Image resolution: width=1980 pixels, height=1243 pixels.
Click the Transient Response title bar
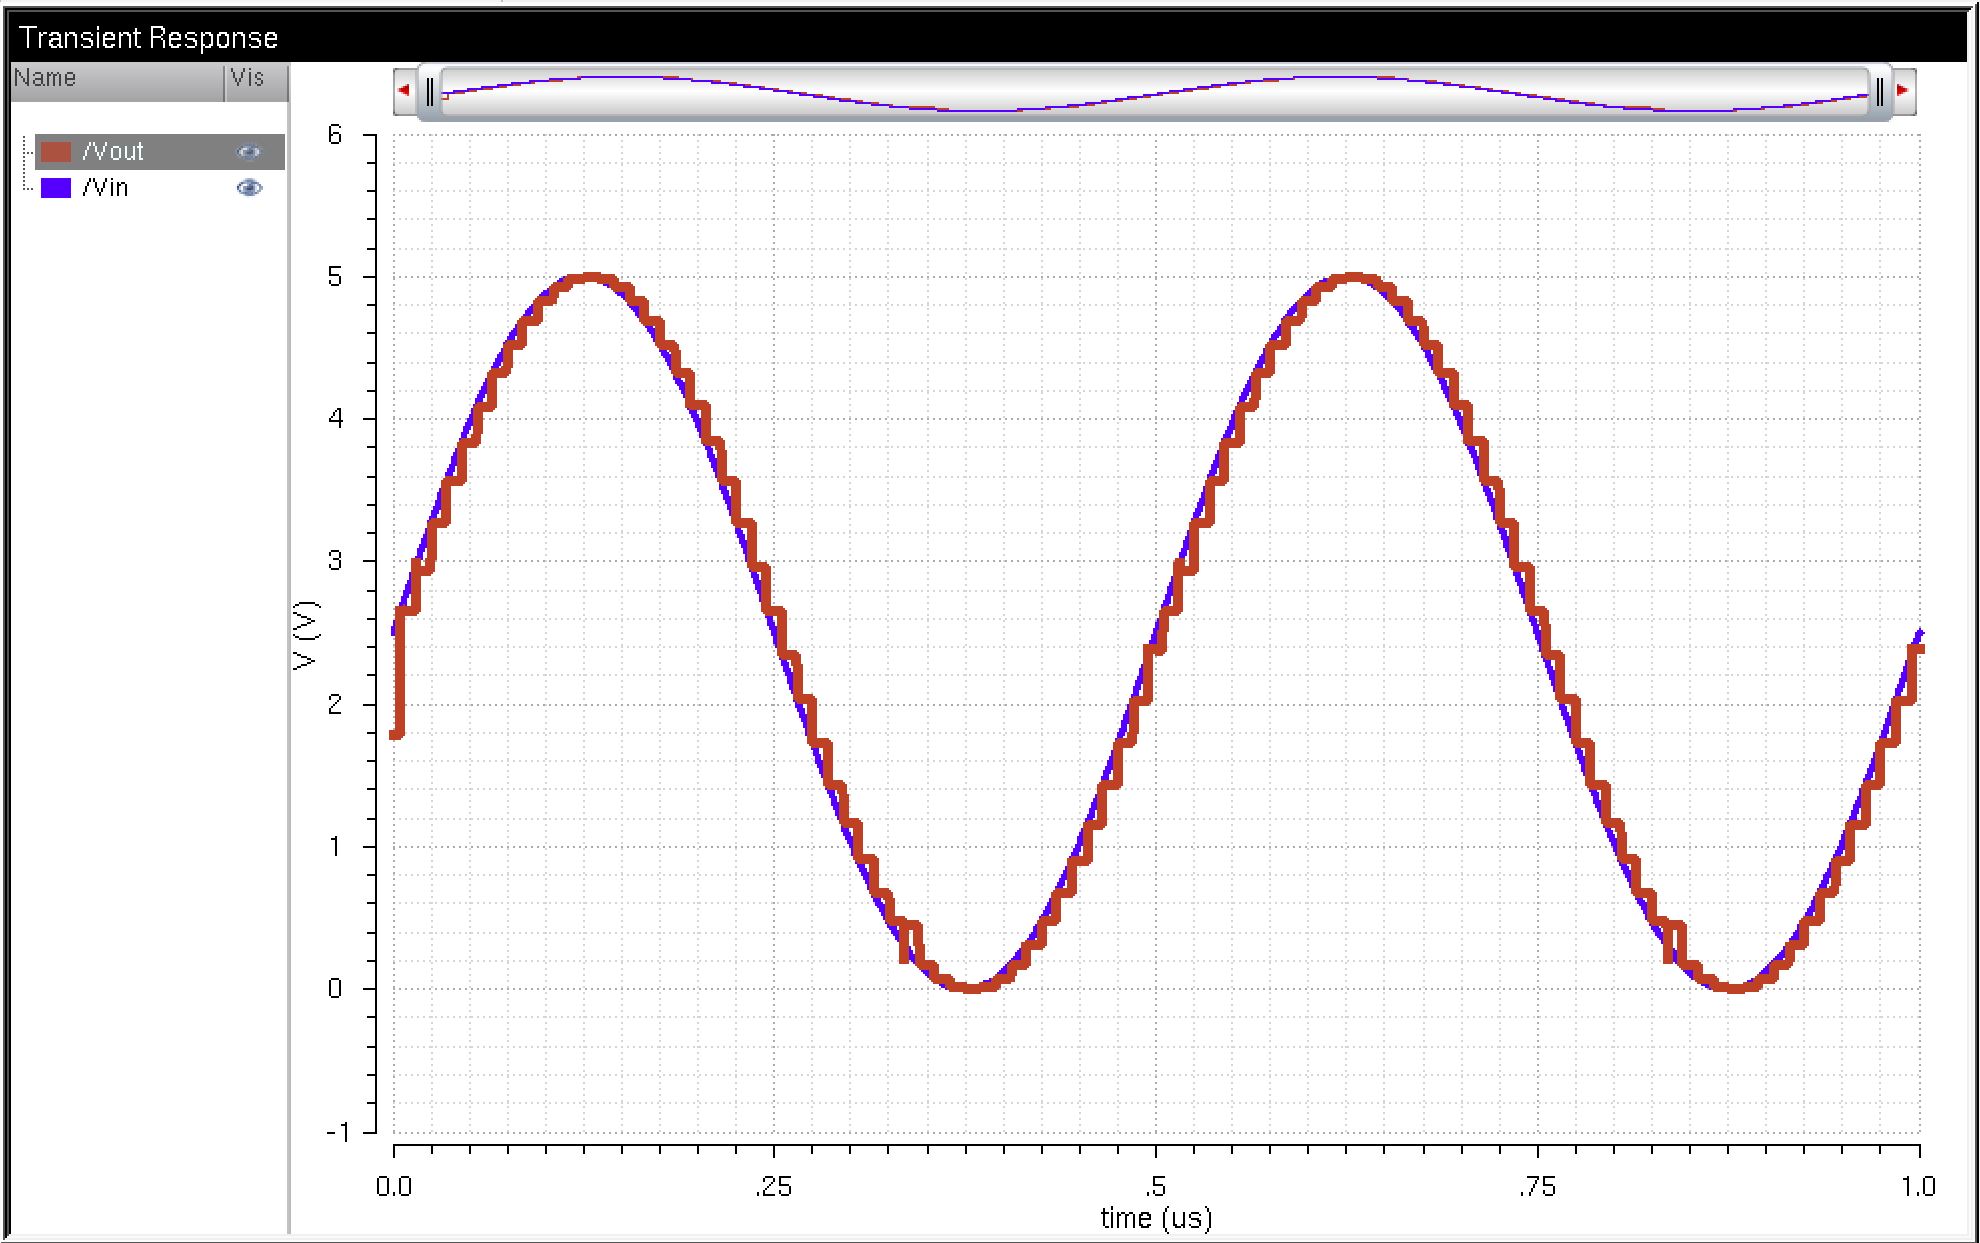[988, 37]
